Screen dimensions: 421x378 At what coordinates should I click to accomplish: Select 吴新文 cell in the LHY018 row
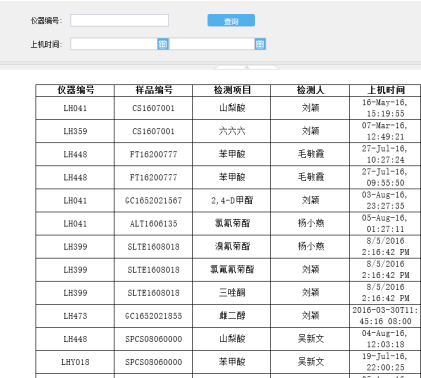coord(310,362)
